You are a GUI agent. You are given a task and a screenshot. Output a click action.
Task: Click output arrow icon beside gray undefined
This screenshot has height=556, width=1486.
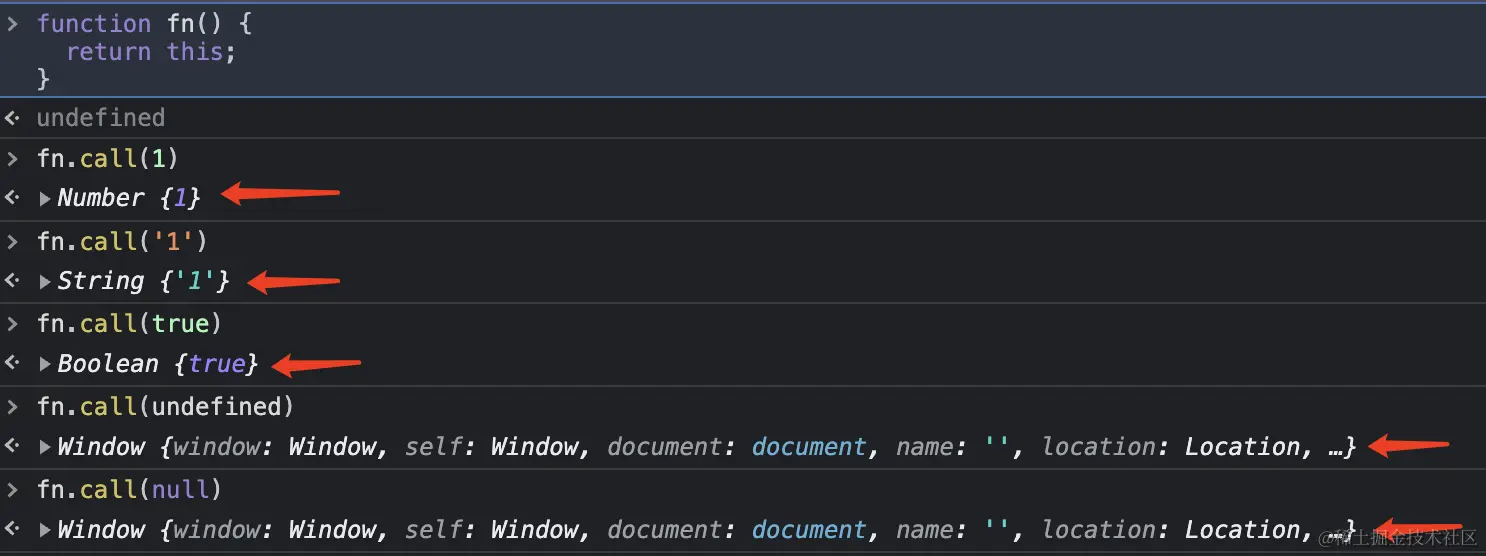pyautogui.click(x=12, y=118)
